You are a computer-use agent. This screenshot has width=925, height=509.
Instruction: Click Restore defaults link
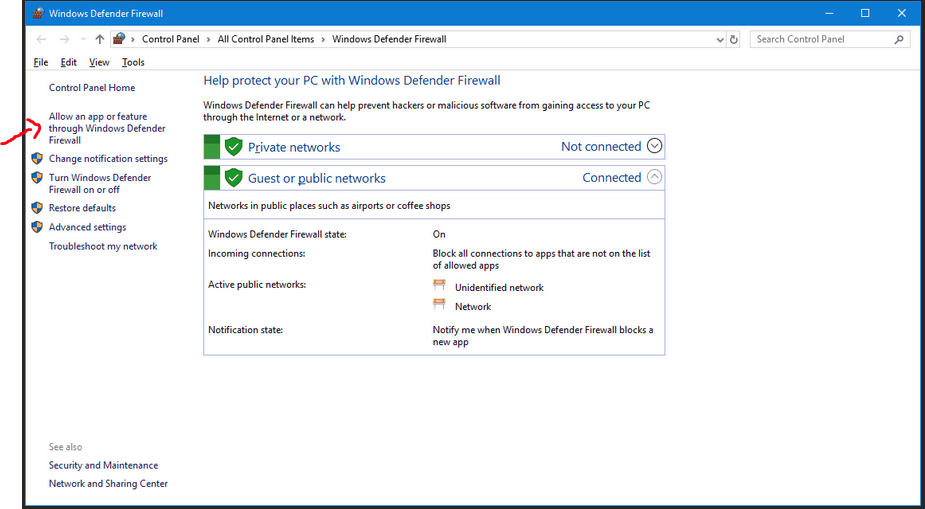(82, 208)
